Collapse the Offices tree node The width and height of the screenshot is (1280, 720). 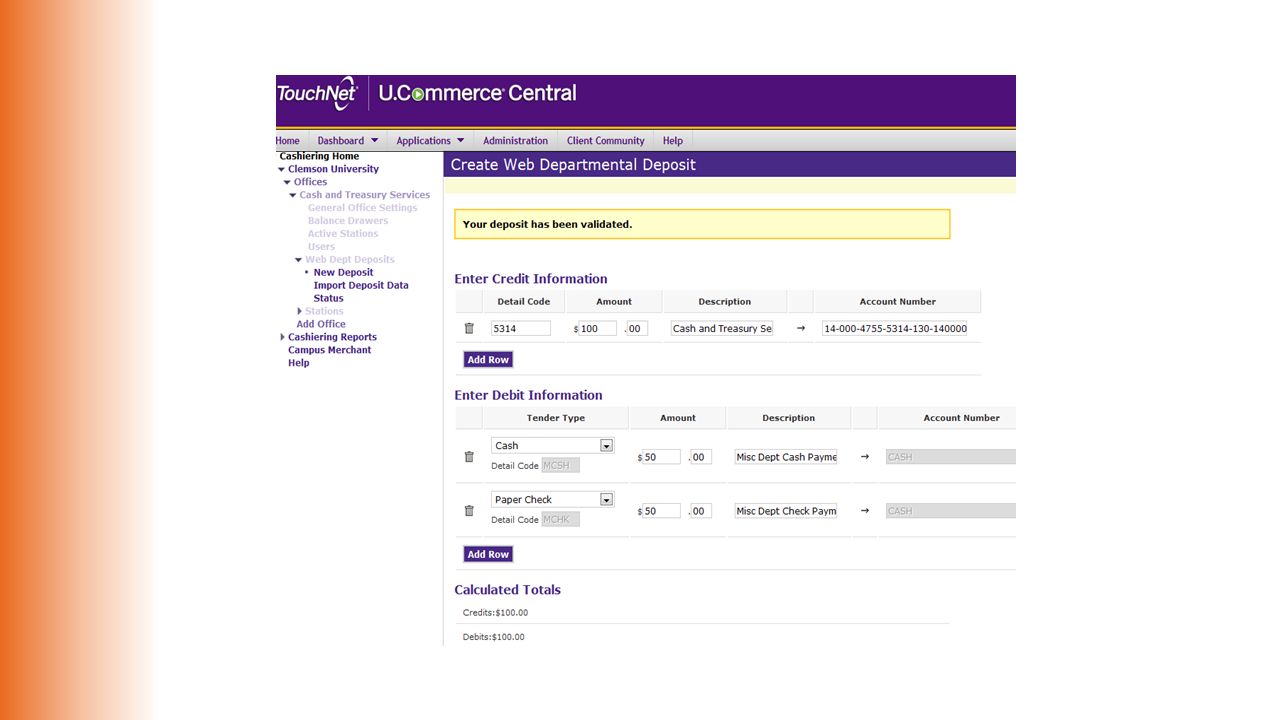(288, 183)
